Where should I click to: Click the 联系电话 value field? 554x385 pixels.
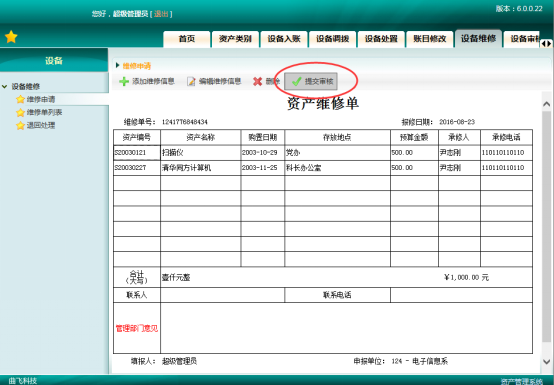click(461, 295)
